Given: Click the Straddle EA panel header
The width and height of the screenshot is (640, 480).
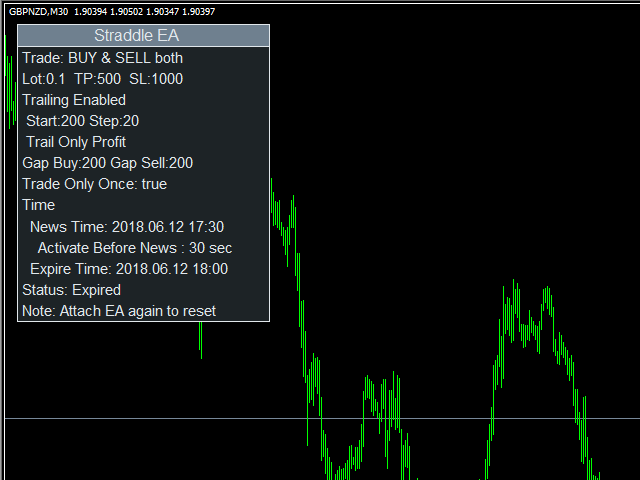Looking at the screenshot, I should coord(143,36).
